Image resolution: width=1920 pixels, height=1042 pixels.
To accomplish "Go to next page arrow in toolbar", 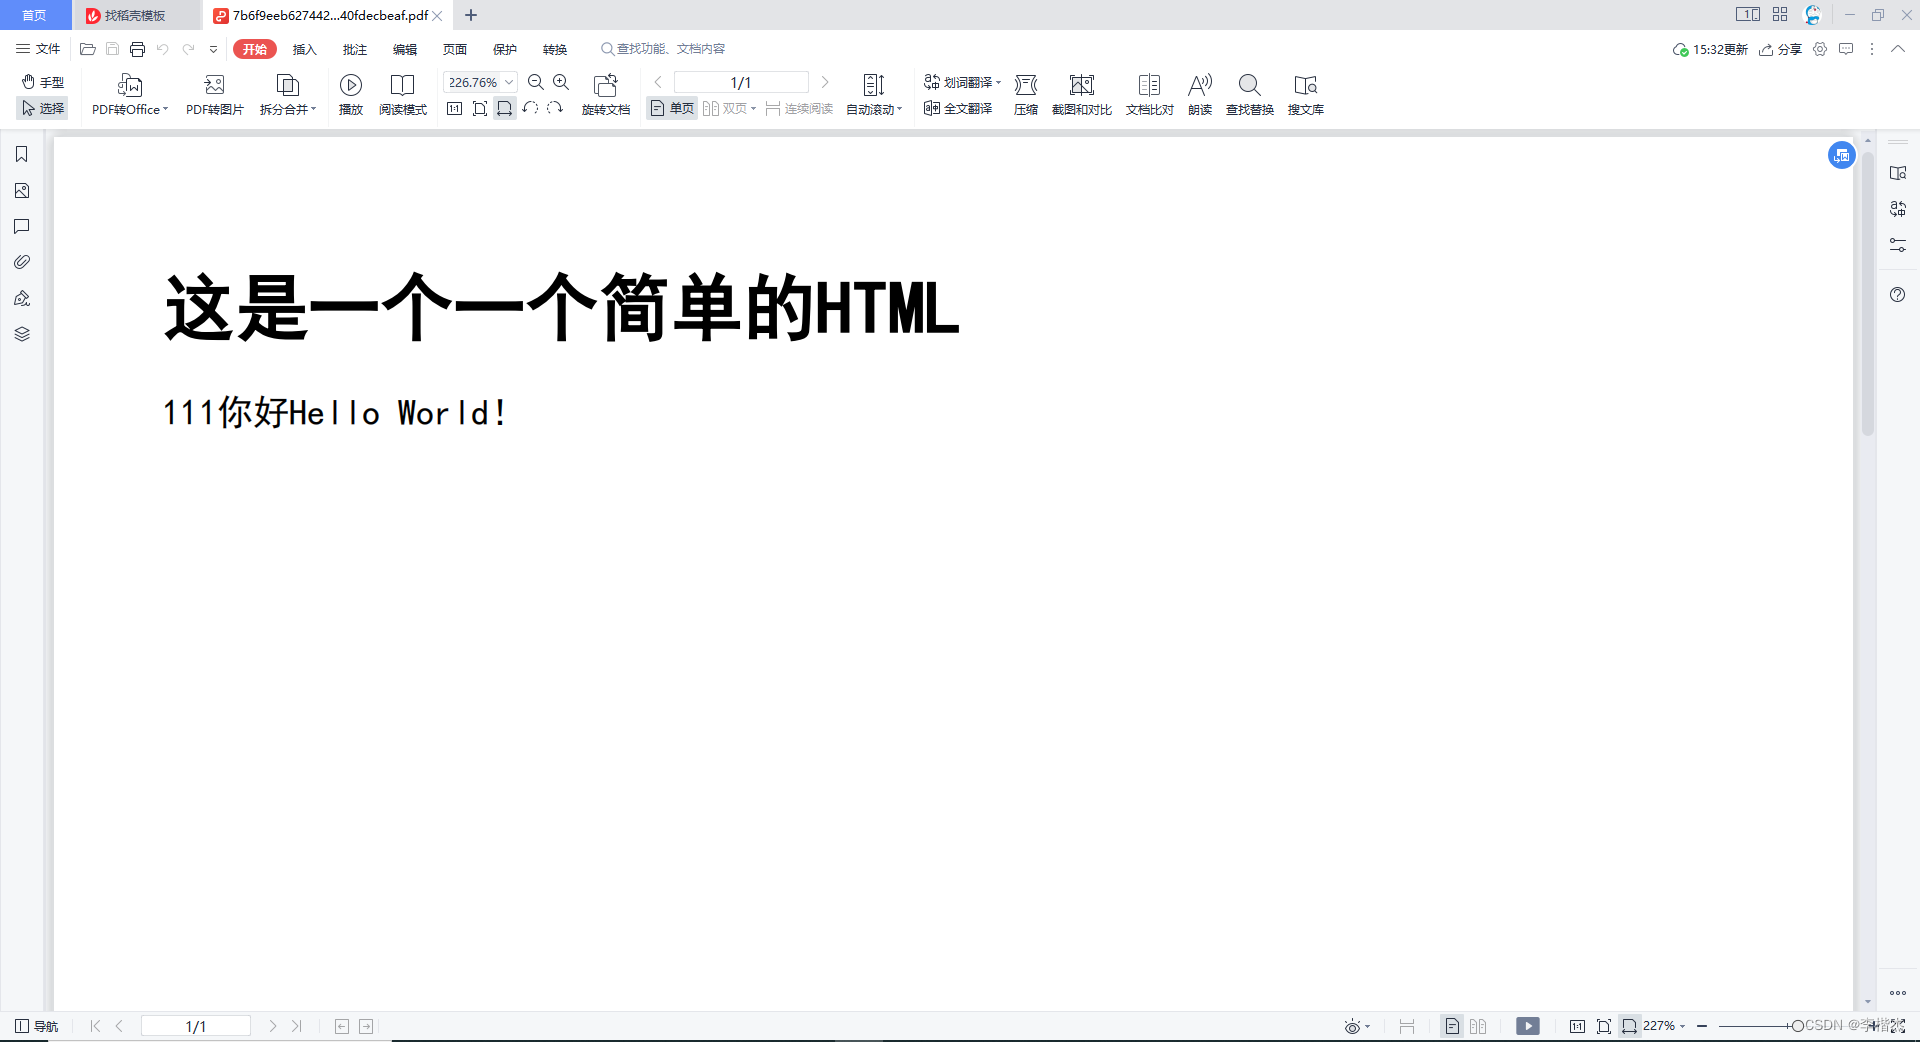I will (x=825, y=82).
